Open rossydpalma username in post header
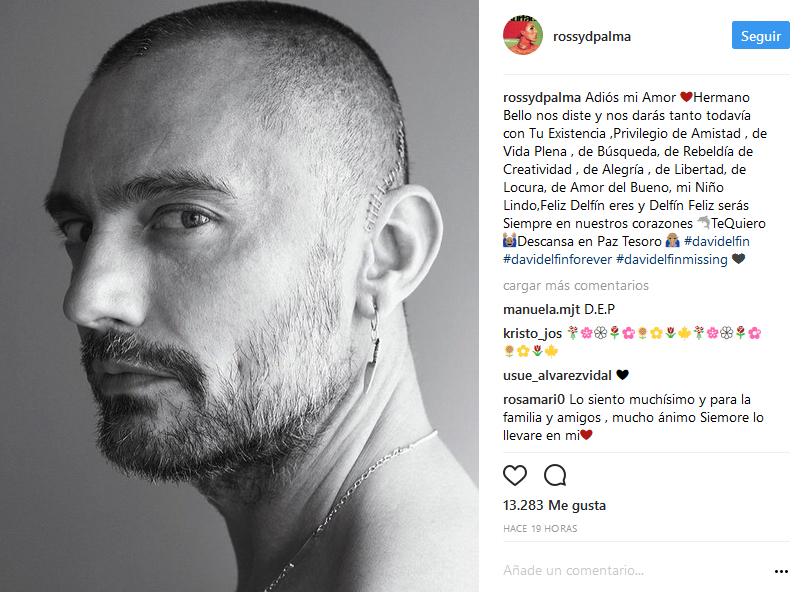The image size is (795, 592). (x=592, y=36)
